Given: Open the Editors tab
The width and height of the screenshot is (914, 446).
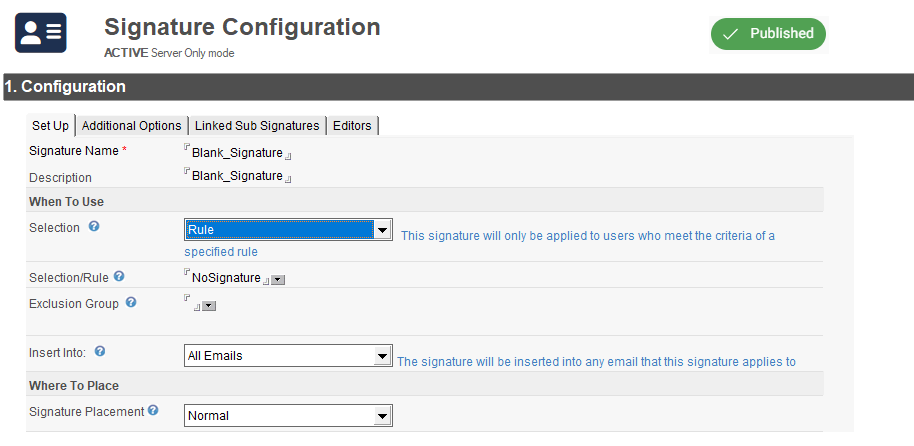Looking at the screenshot, I should tap(352, 125).
